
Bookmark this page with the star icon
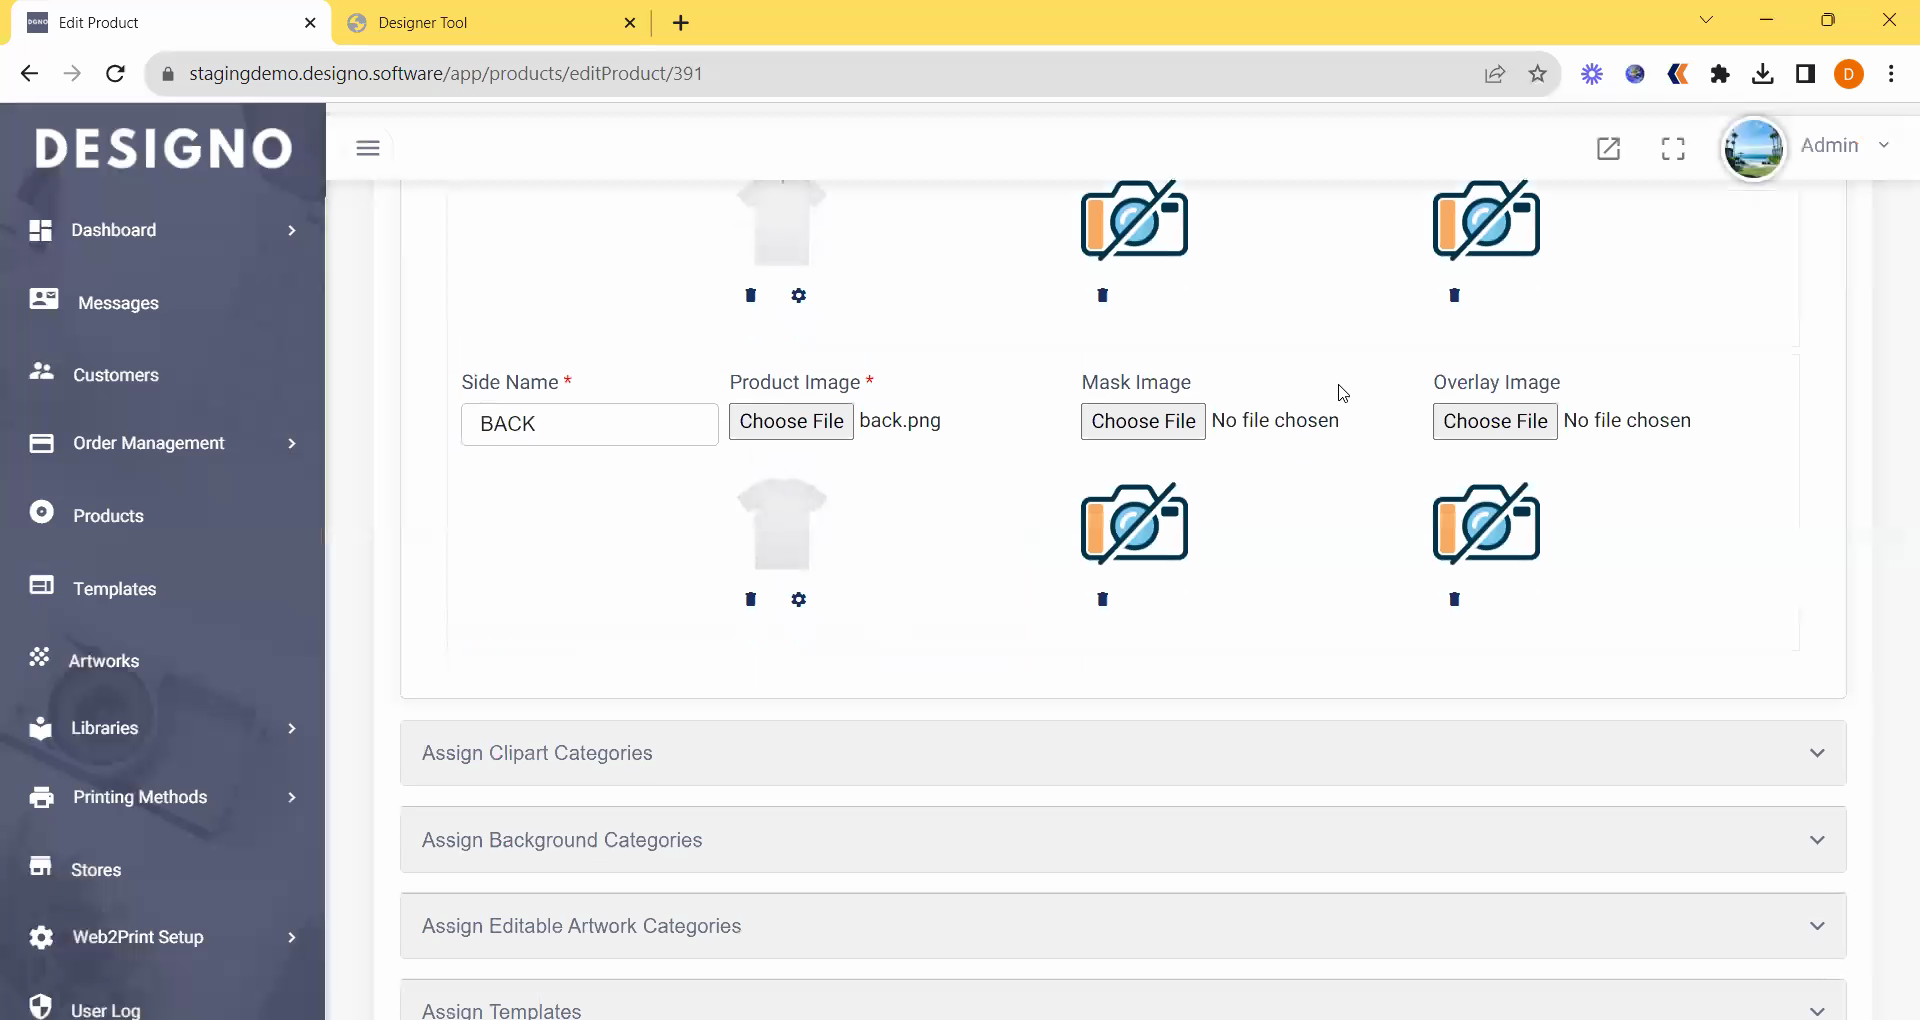tap(1538, 74)
